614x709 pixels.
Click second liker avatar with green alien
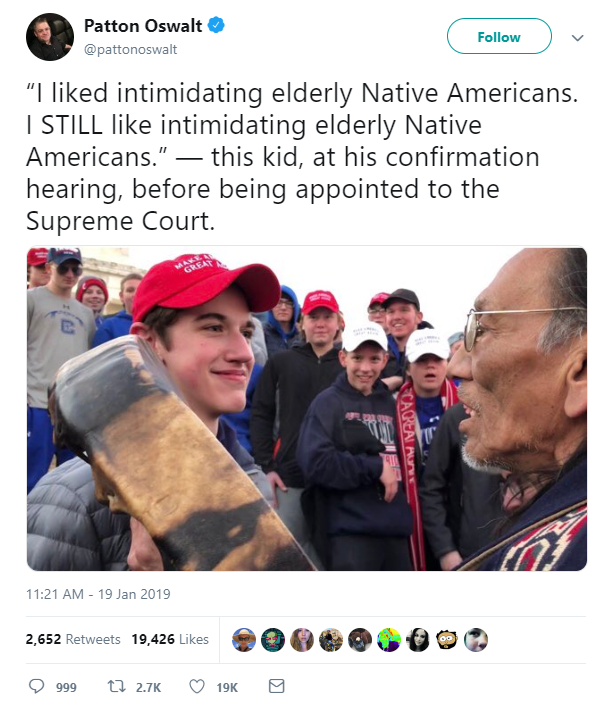273,640
